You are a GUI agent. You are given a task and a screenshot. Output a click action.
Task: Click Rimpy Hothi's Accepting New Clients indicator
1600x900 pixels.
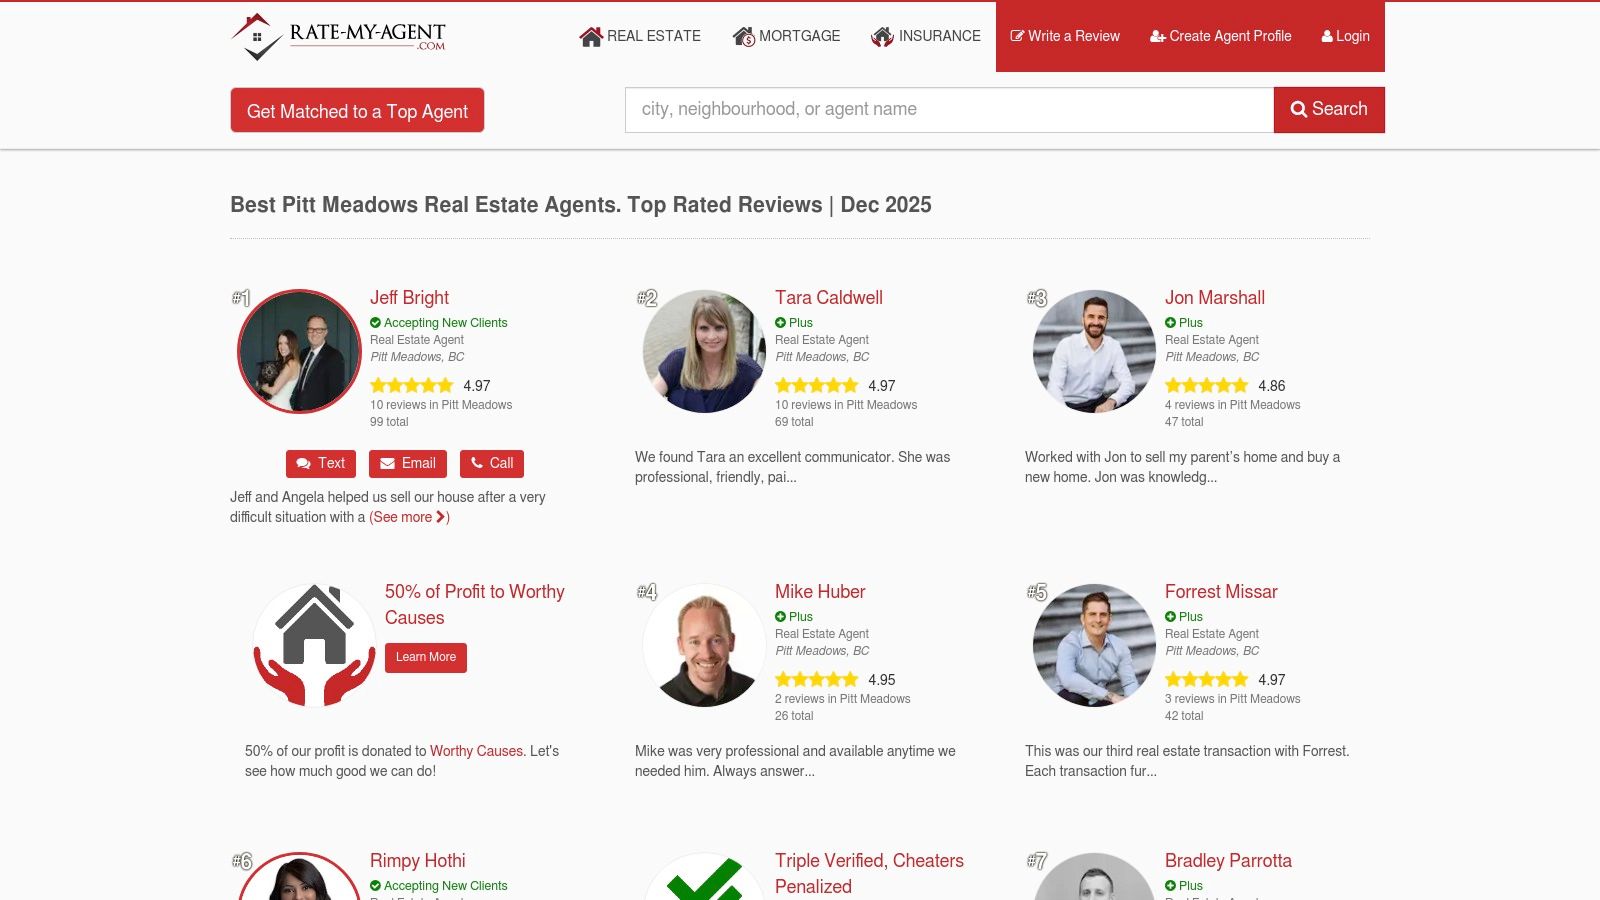pyautogui.click(x=376, y=885)
